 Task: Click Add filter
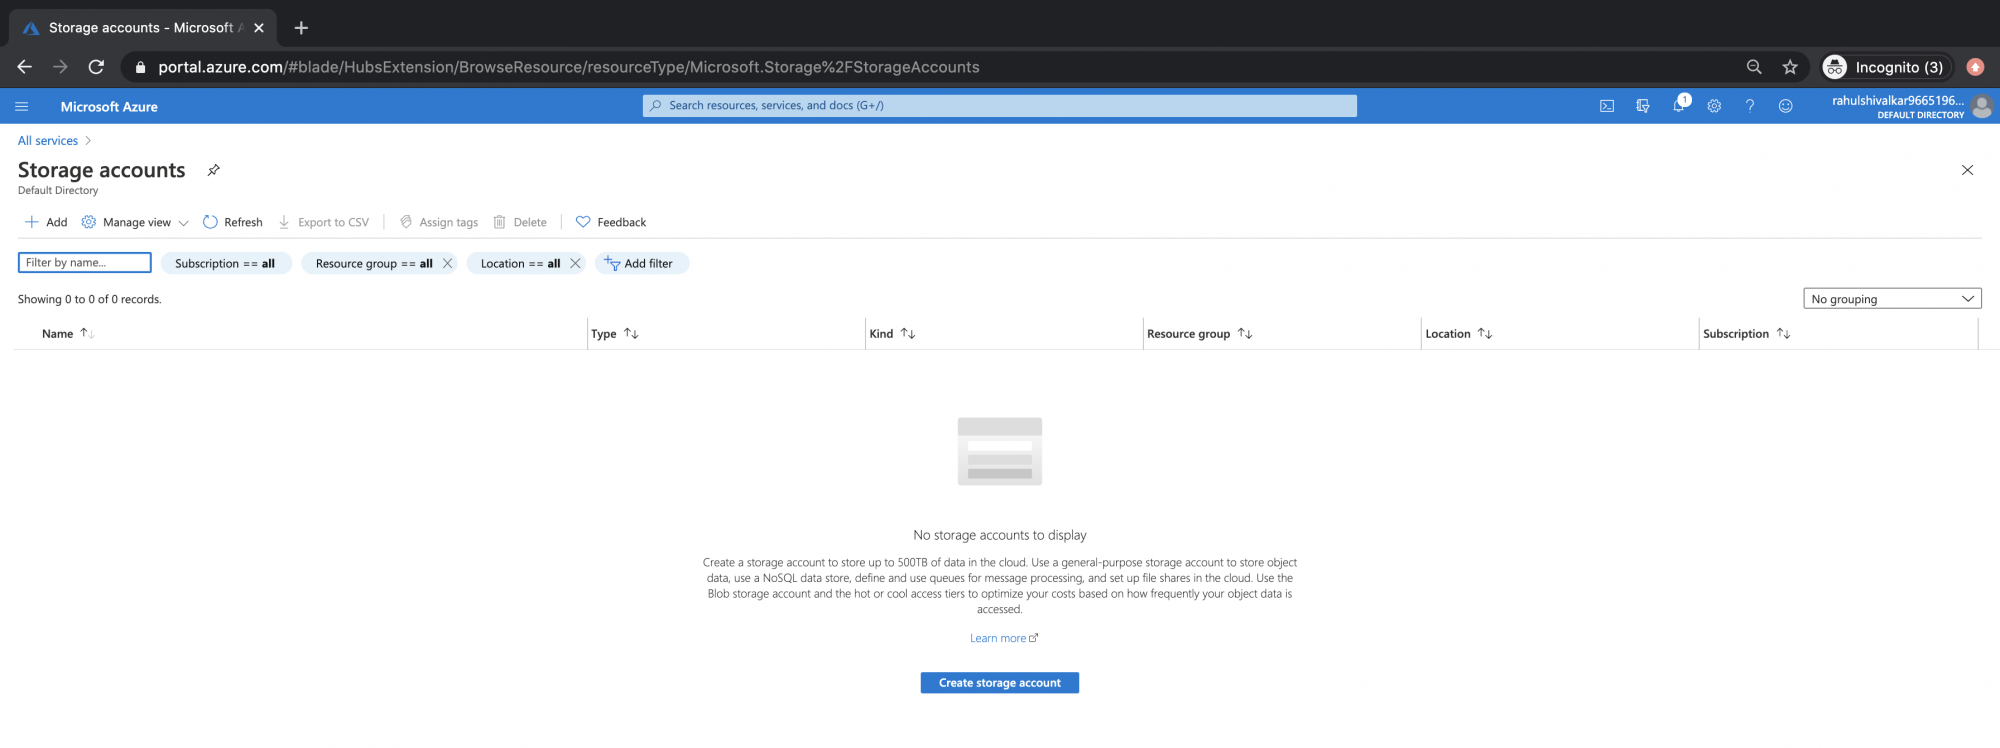(x=640, y=263)
